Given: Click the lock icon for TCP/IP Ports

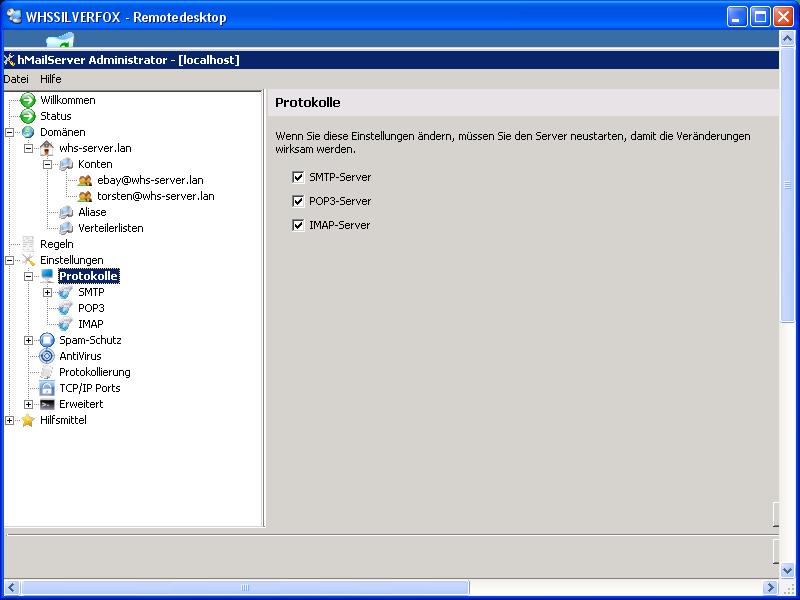Looking at the screenshot, I should click(x=46, y=388).
